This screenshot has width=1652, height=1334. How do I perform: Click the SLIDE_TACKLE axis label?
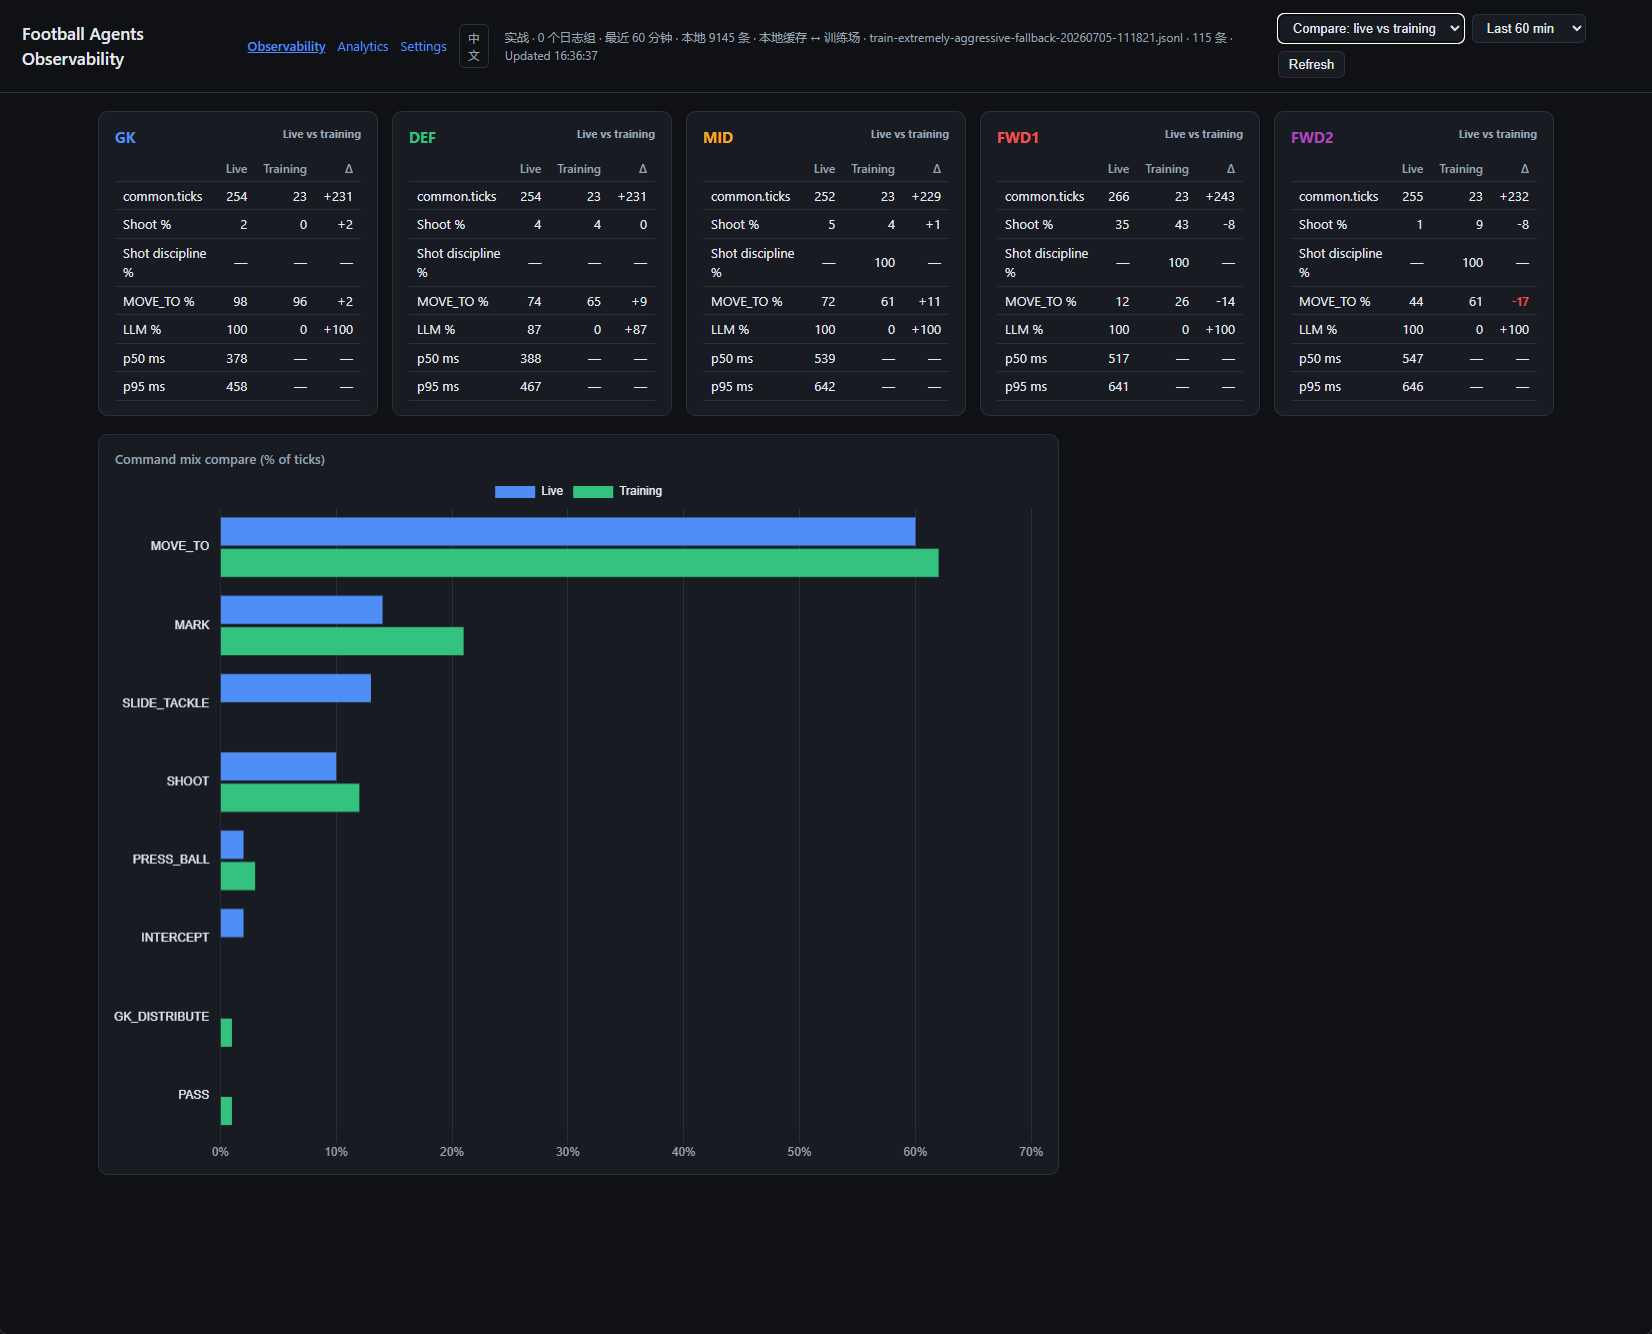click(165, 703)
